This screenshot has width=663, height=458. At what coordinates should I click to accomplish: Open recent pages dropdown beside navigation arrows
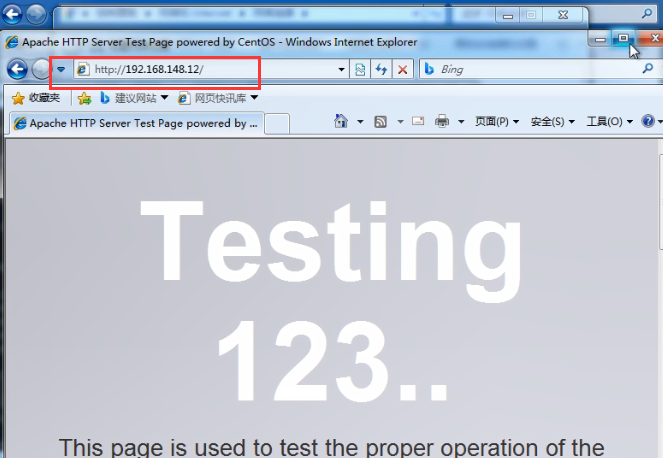coord(61,69)
